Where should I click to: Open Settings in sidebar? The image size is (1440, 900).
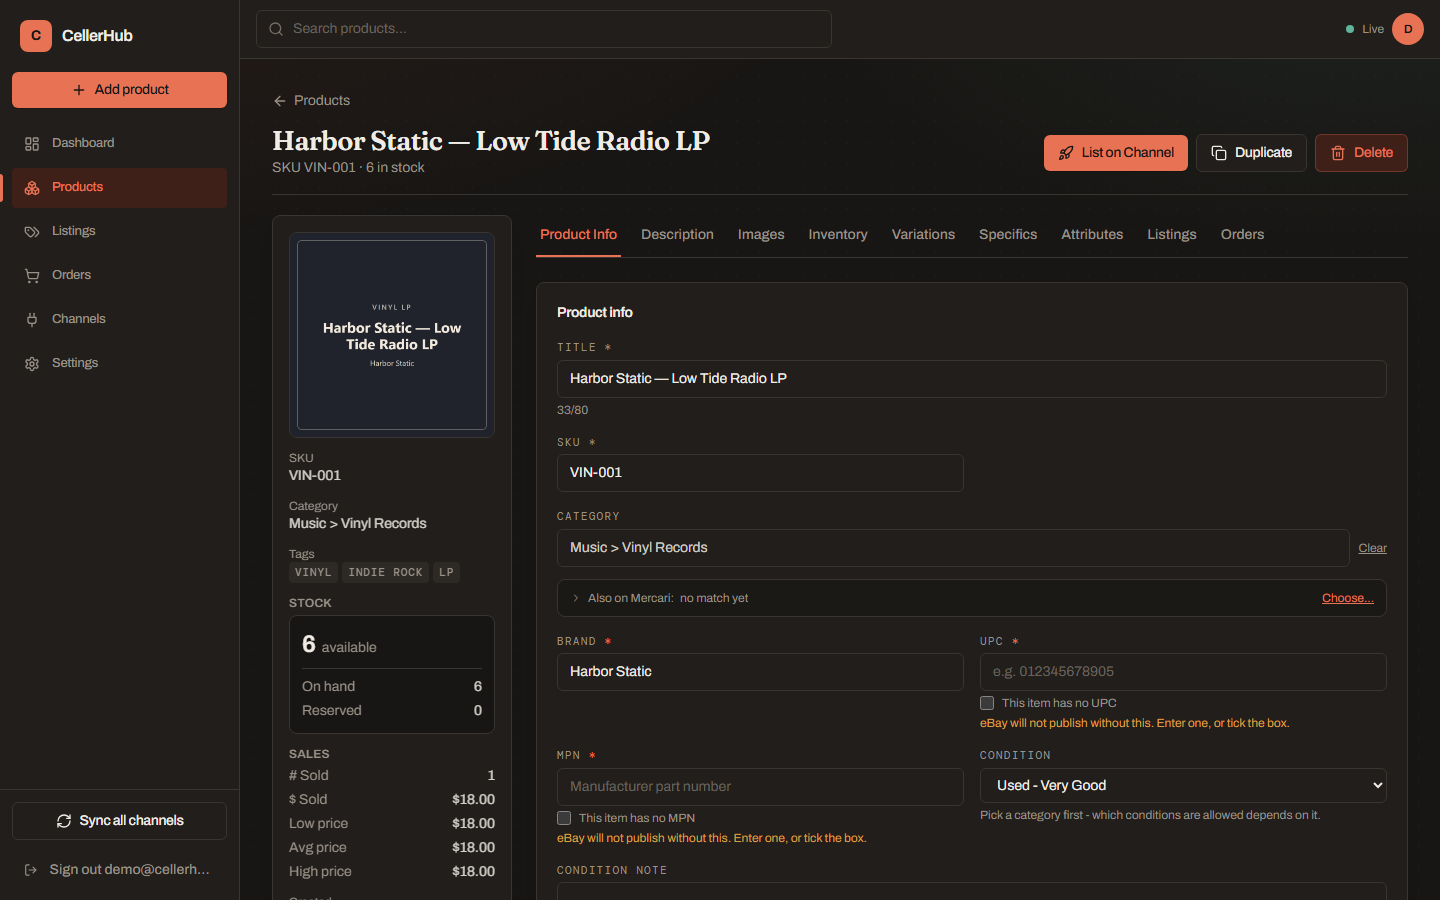point(119,364)
